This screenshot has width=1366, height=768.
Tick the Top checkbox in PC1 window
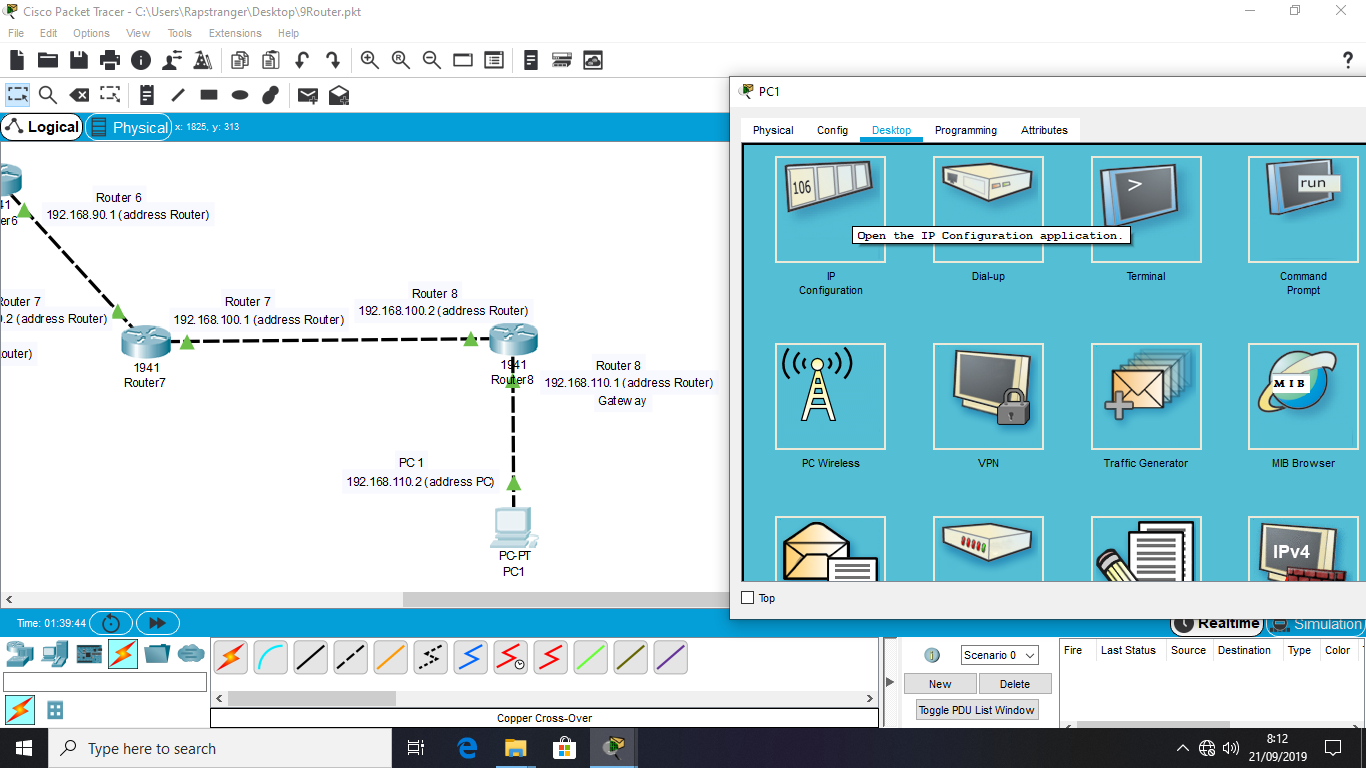[748, 598]
